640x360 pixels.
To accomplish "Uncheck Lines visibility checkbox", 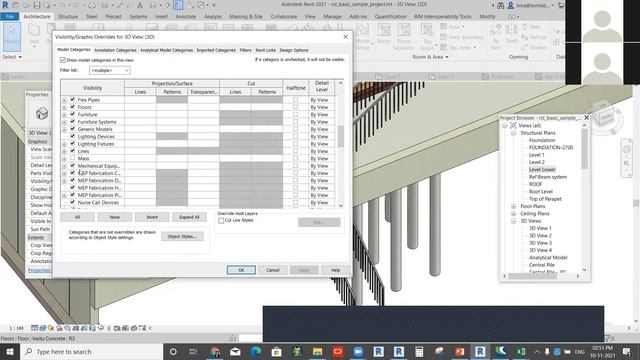I will coord(73,151).
